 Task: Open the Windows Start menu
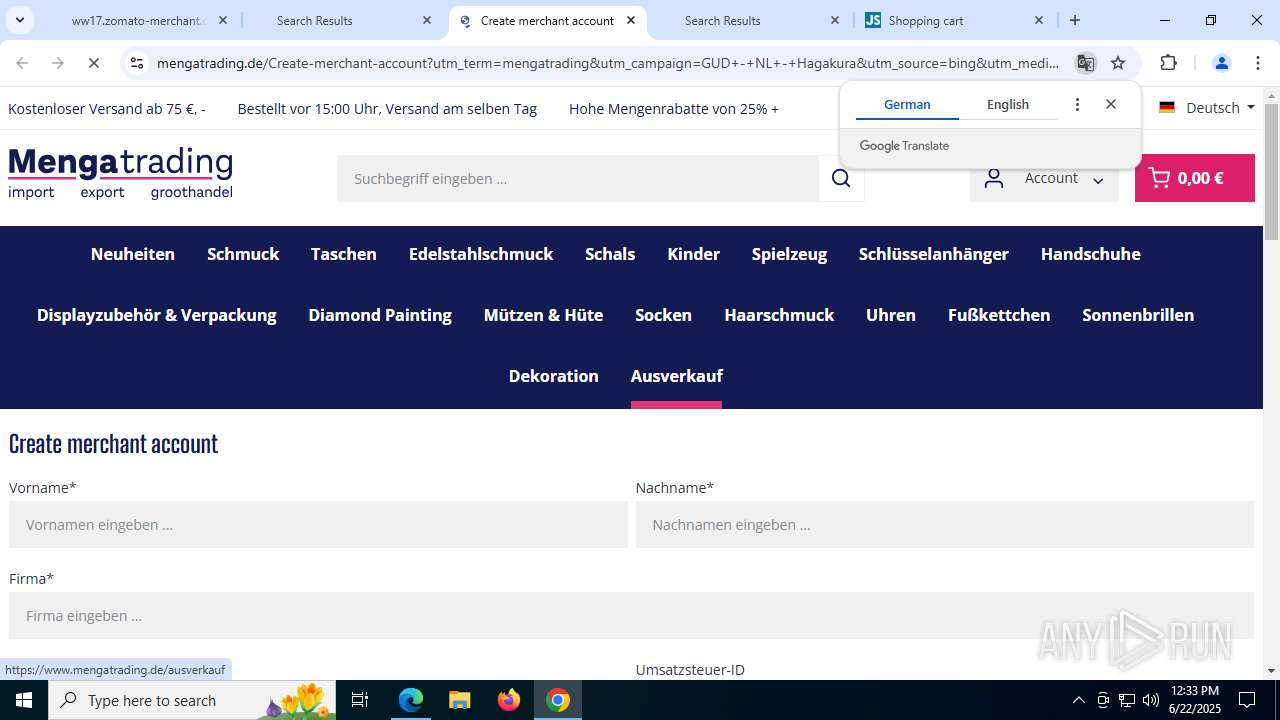coord(24,700)
